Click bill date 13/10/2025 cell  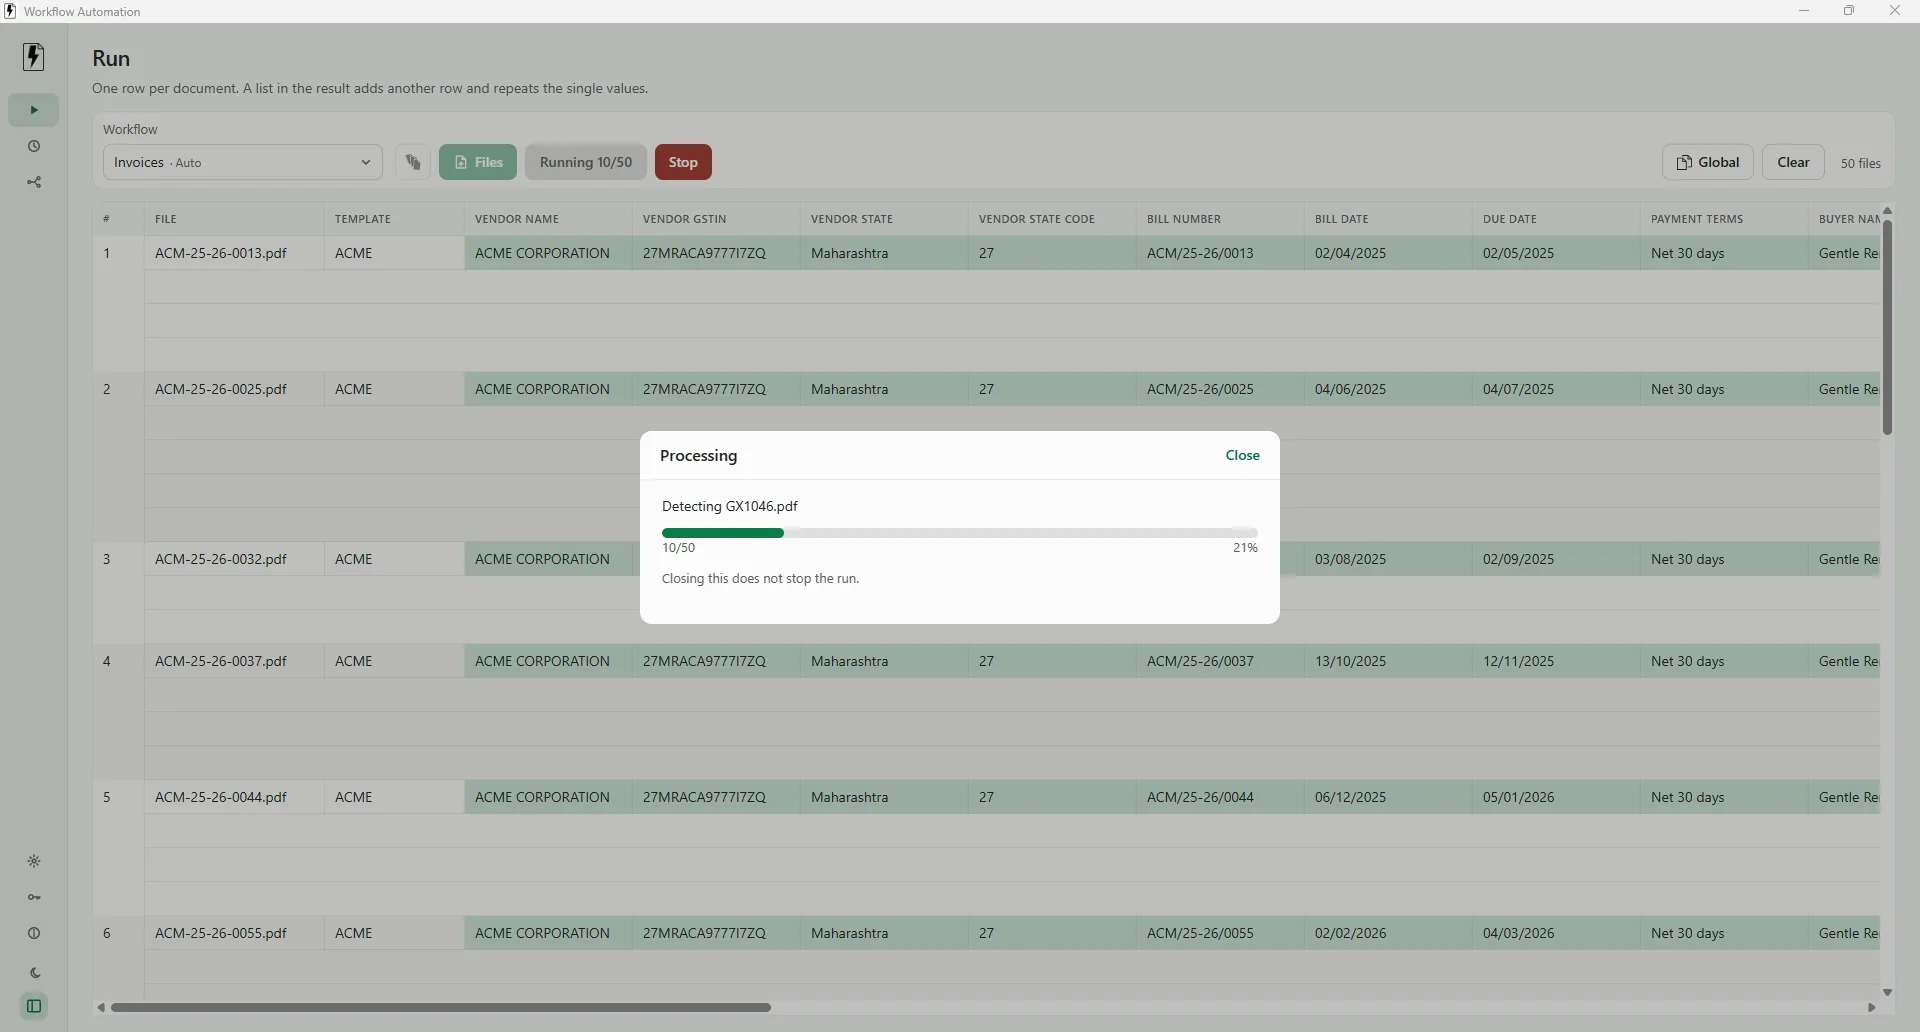click(1388, 661)
